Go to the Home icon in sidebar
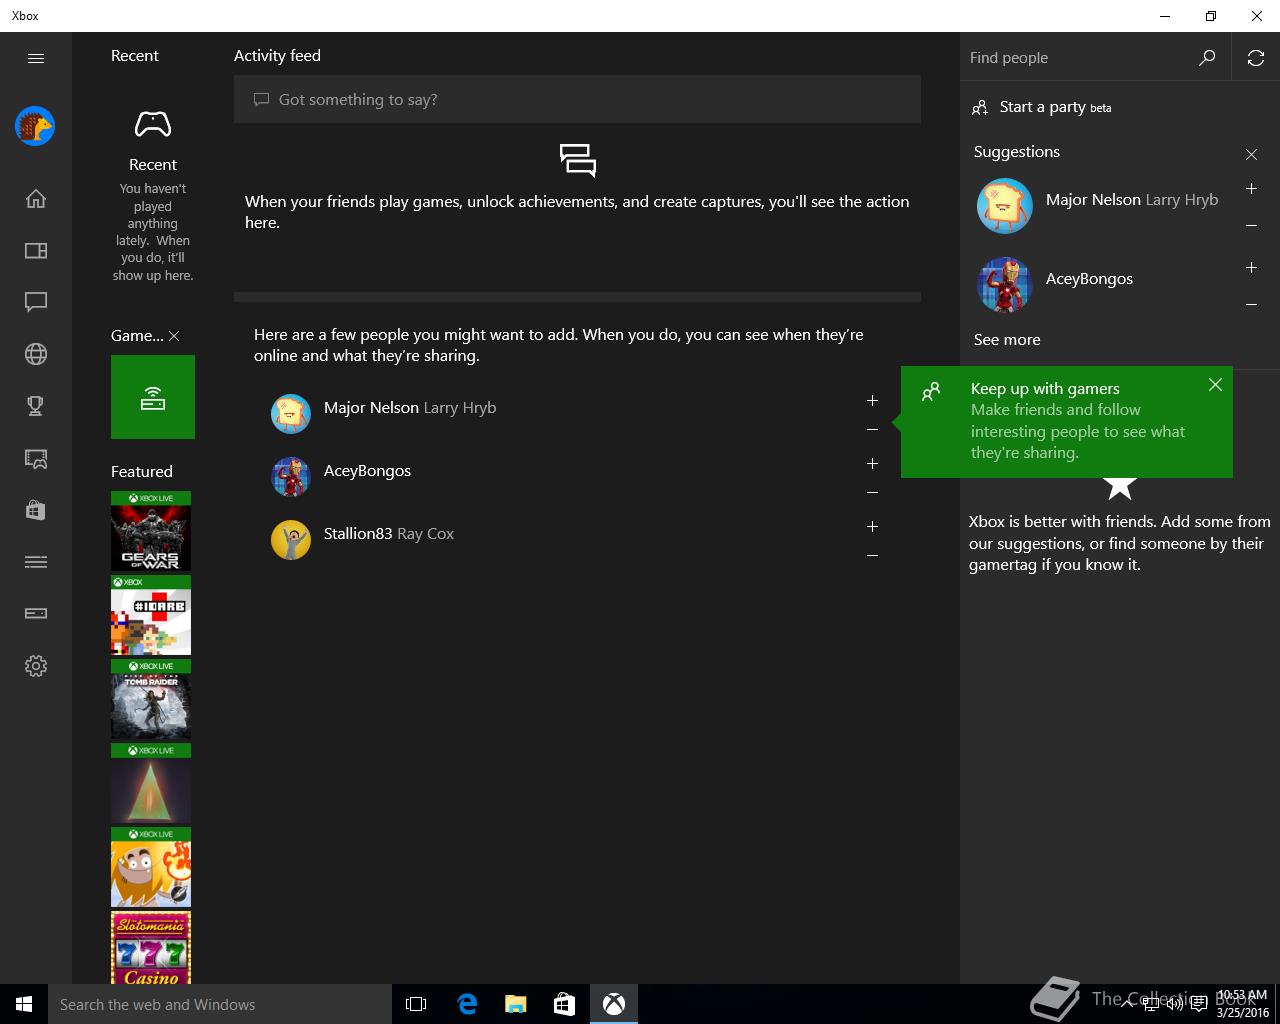1280x1024 pixels. point(36,198)
